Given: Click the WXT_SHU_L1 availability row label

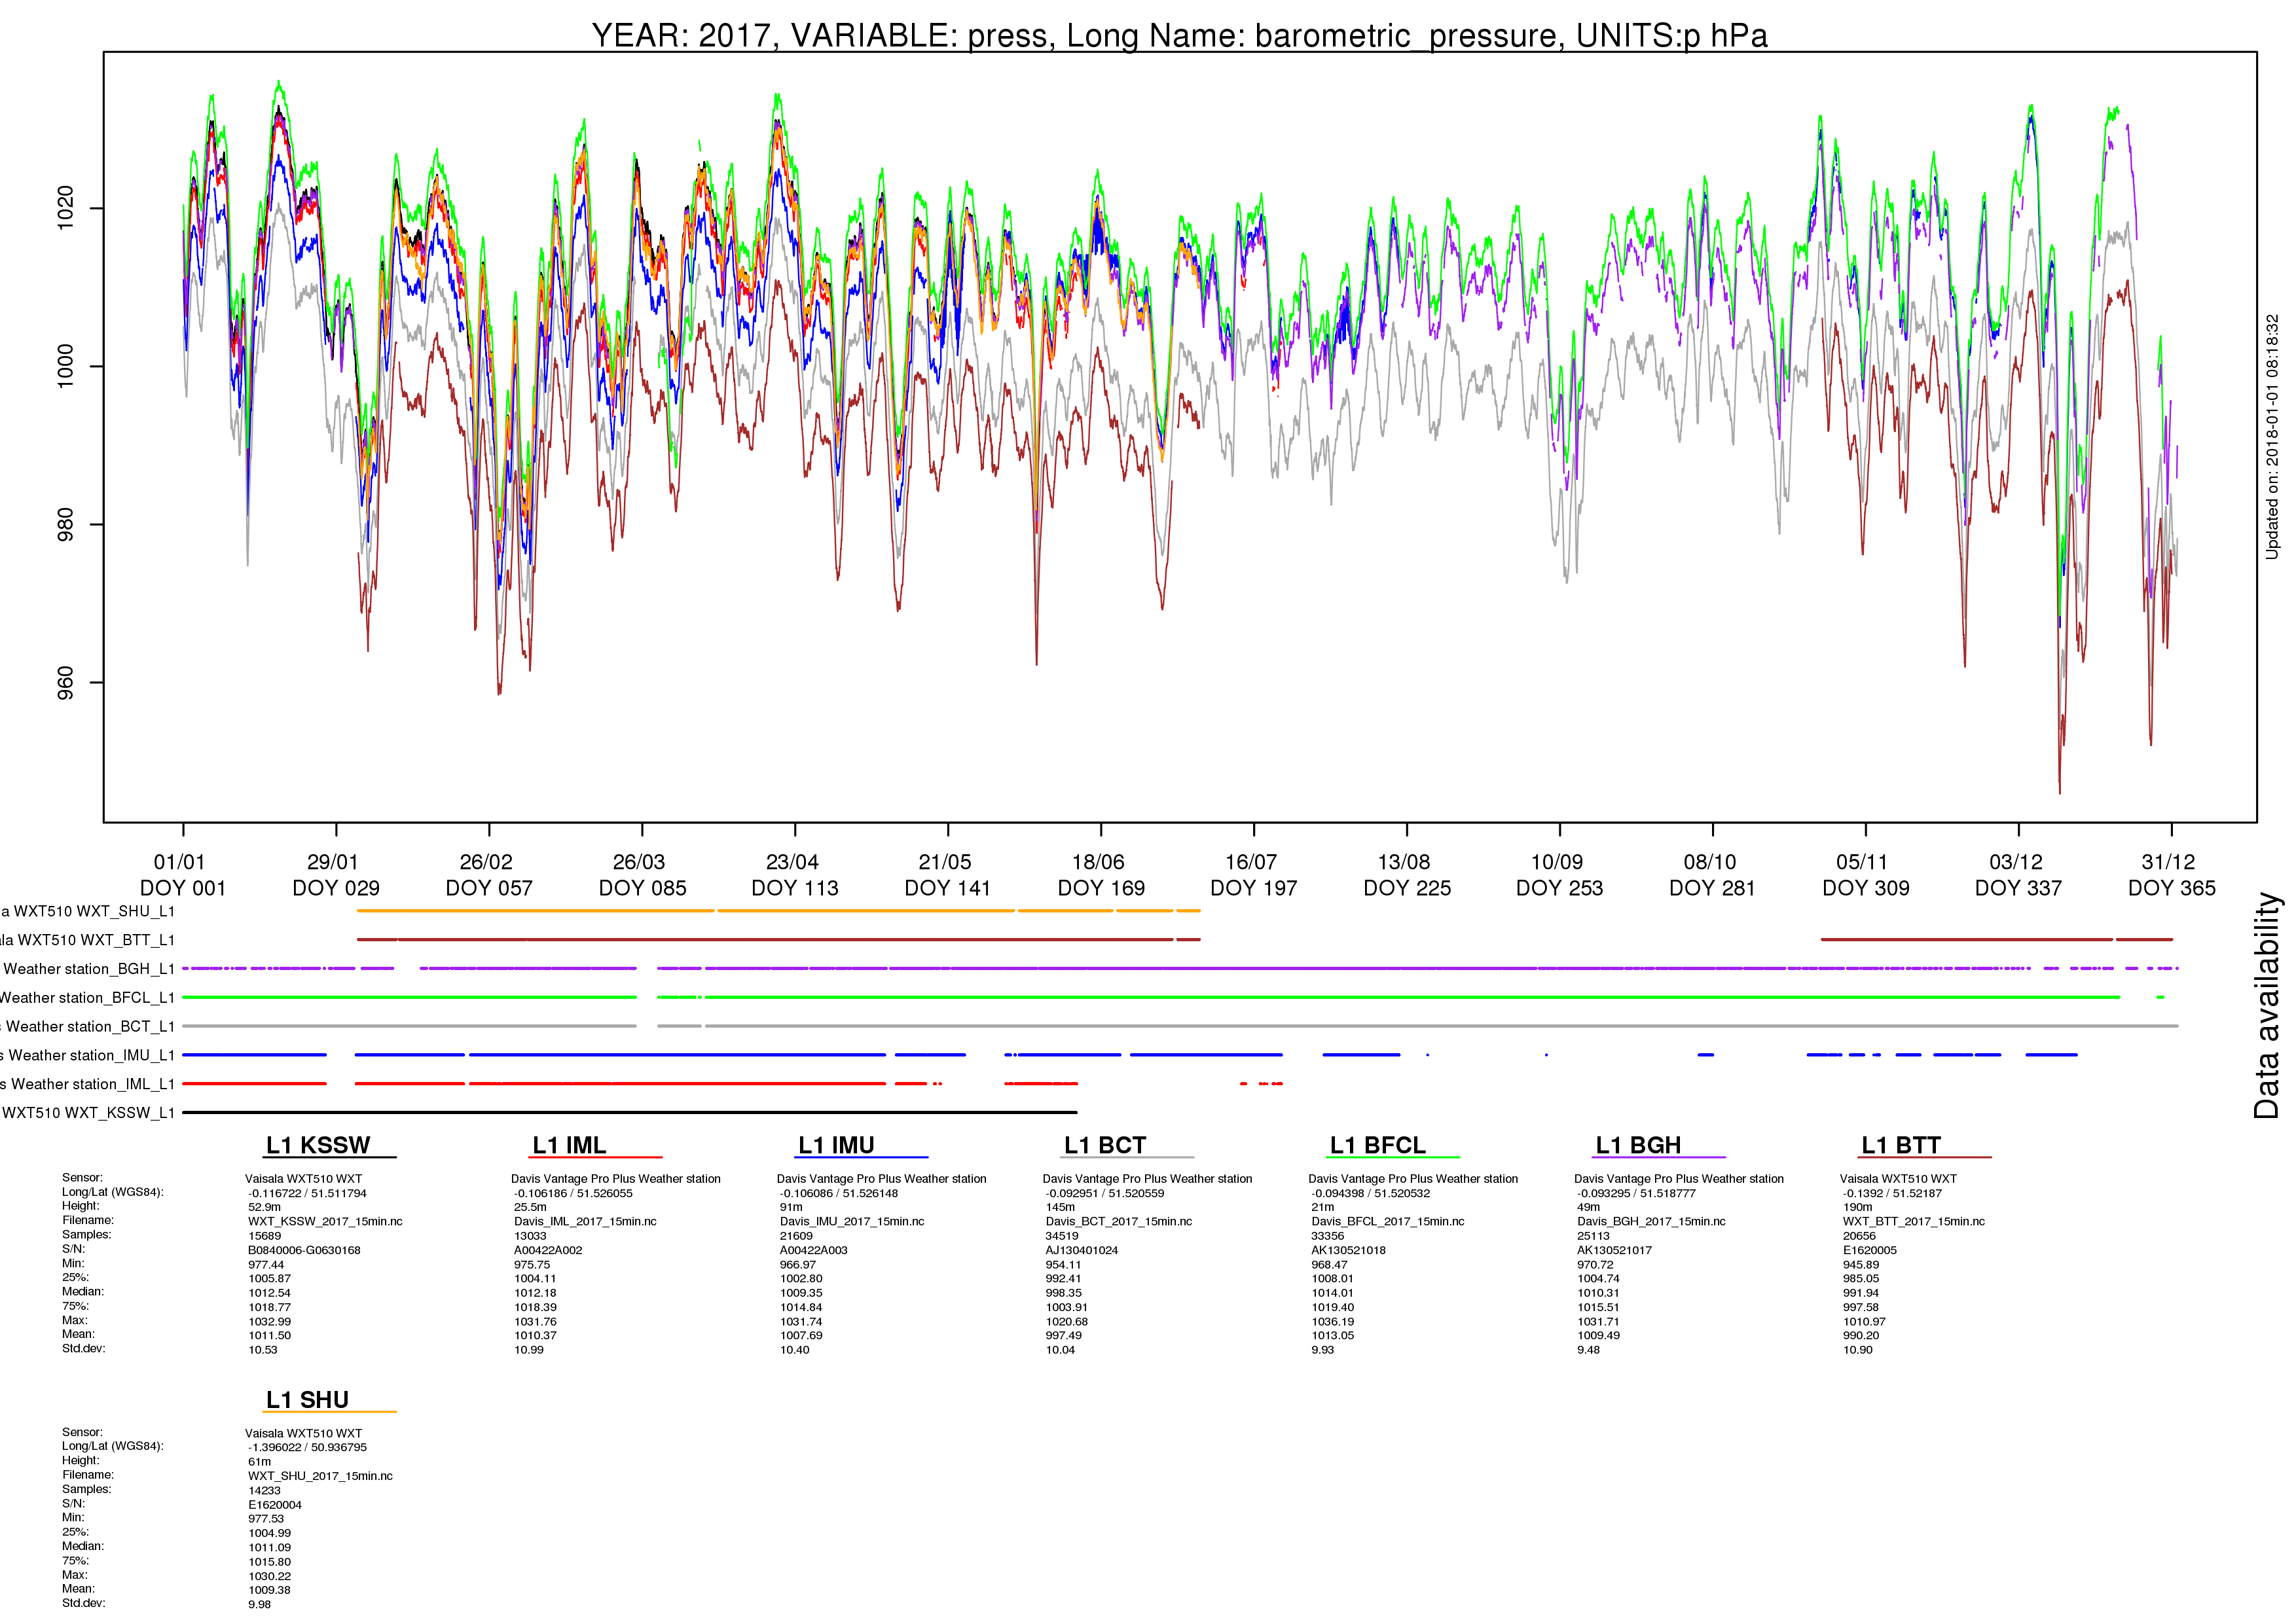Looking at the screenshot, I should [x=88, y=912].
